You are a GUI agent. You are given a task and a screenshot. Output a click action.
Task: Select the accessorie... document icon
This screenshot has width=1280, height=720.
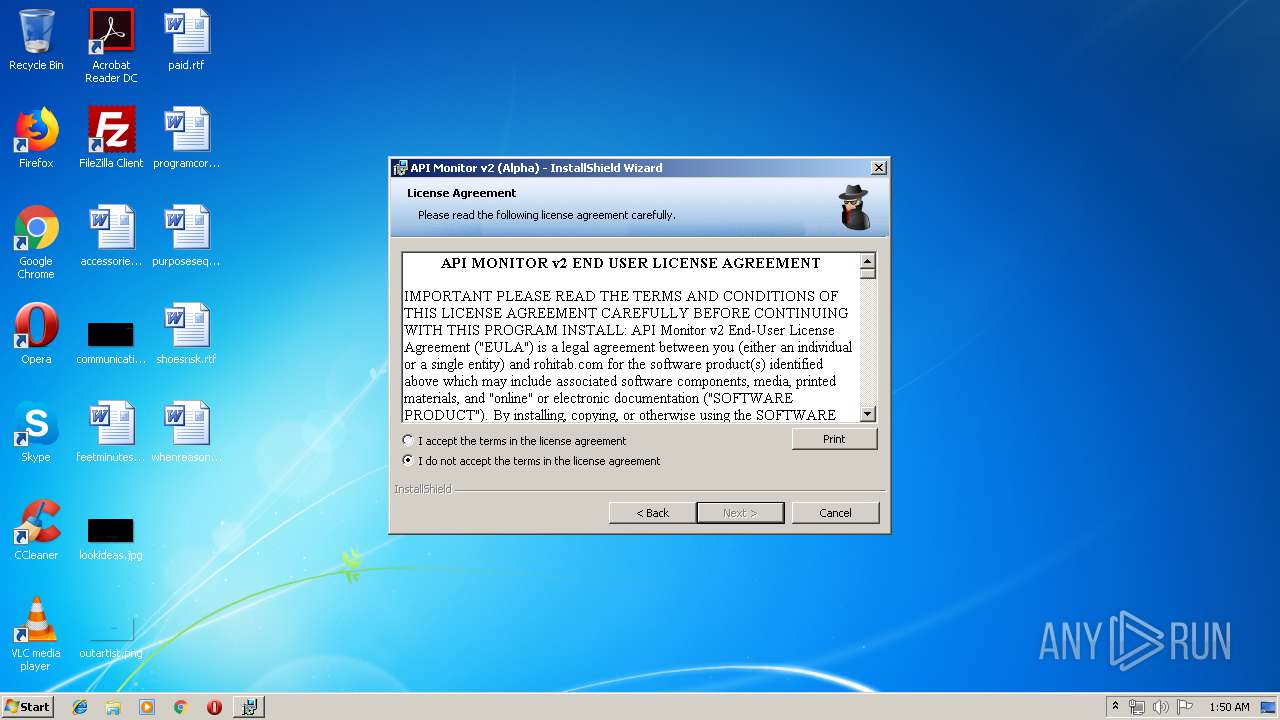pos(111,236)
